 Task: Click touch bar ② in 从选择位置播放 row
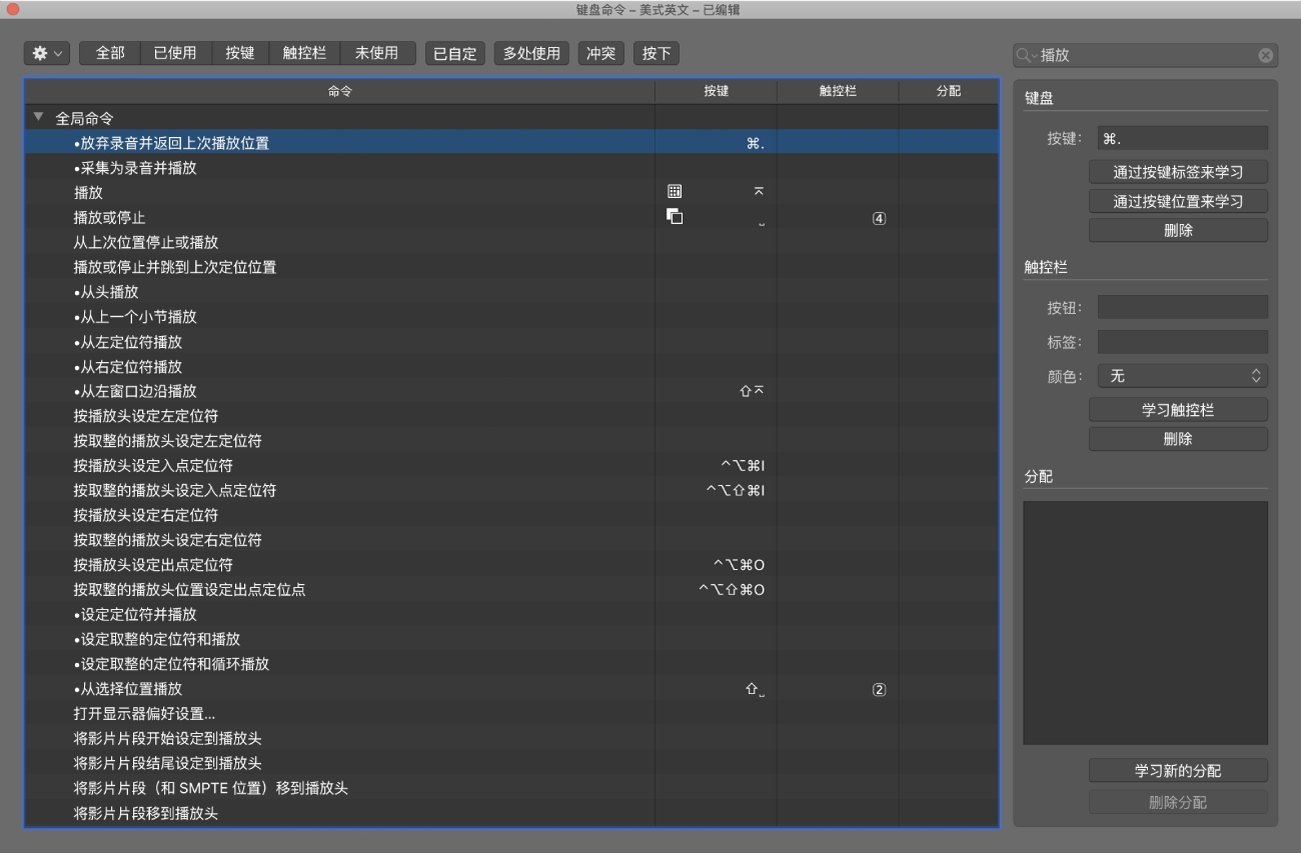(x=879, y=690)
